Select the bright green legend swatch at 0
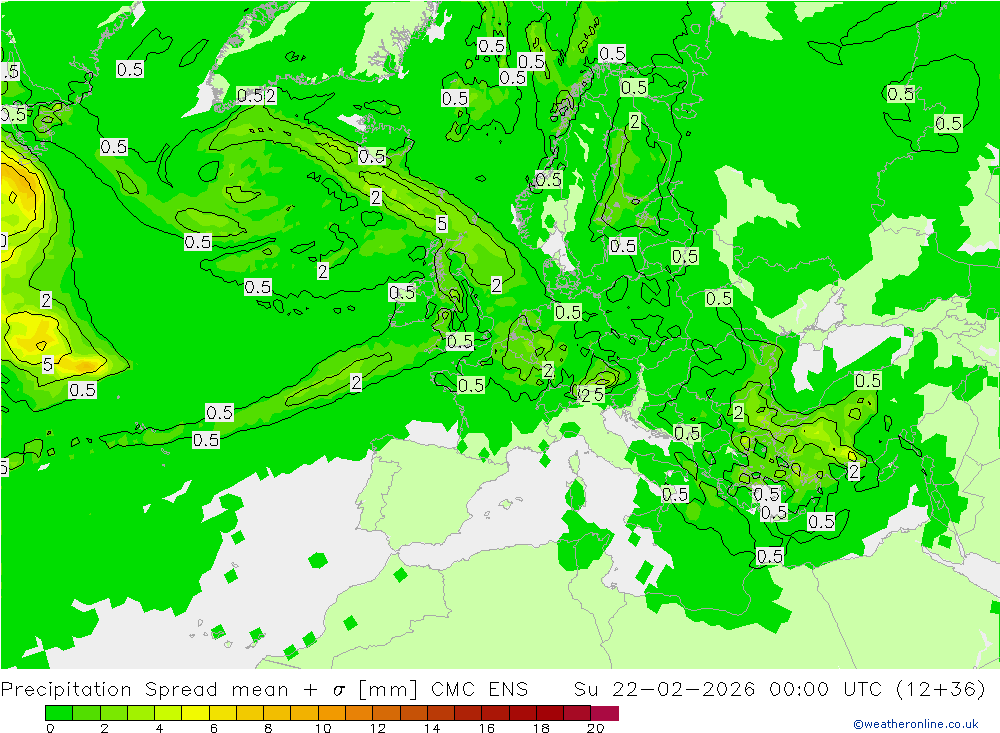1000x733 pixels. [59, 713]
